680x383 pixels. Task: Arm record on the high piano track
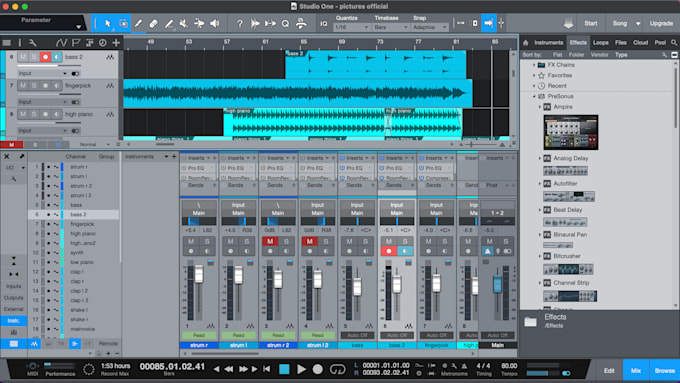pos(45,114)
